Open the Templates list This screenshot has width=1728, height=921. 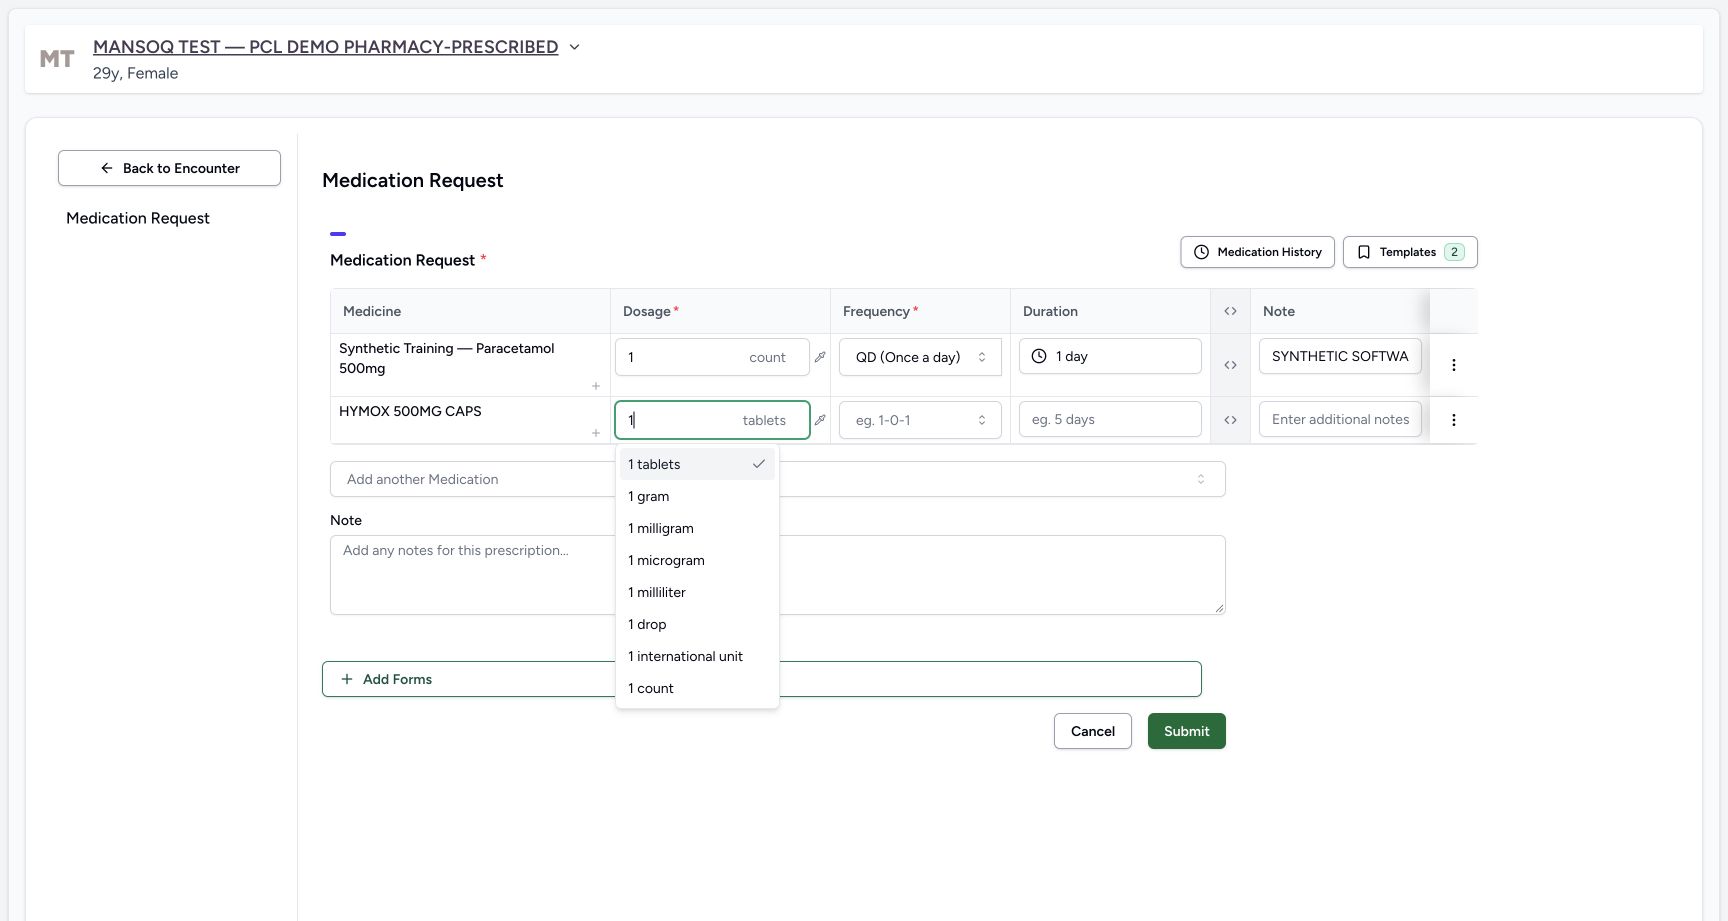[1410, 252]
